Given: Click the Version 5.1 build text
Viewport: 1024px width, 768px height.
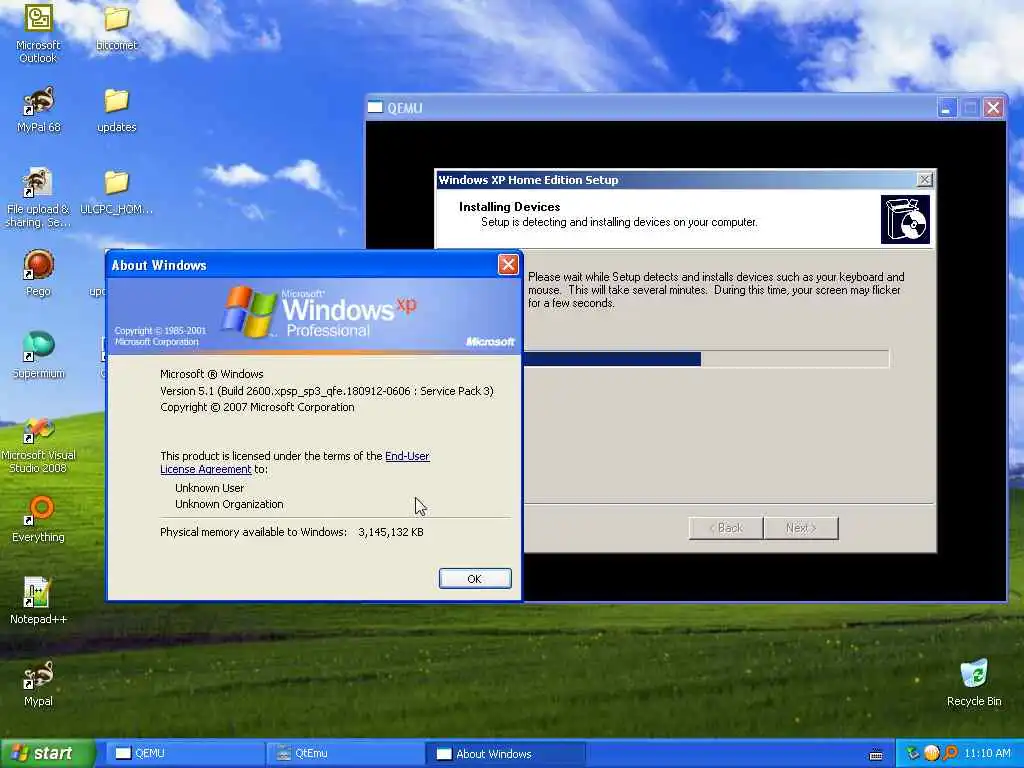Looking at the screenshot, I should coord(327,391).
